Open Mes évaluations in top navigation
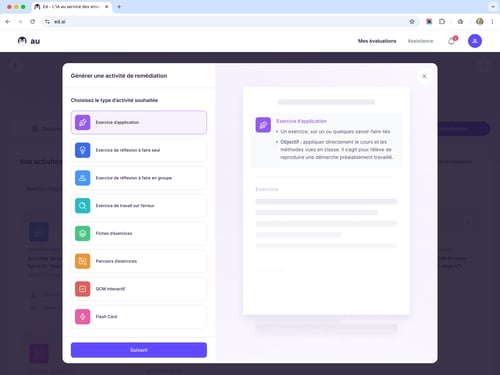The height and width of the screenshot is (375, 500). (x=377, y=41)
